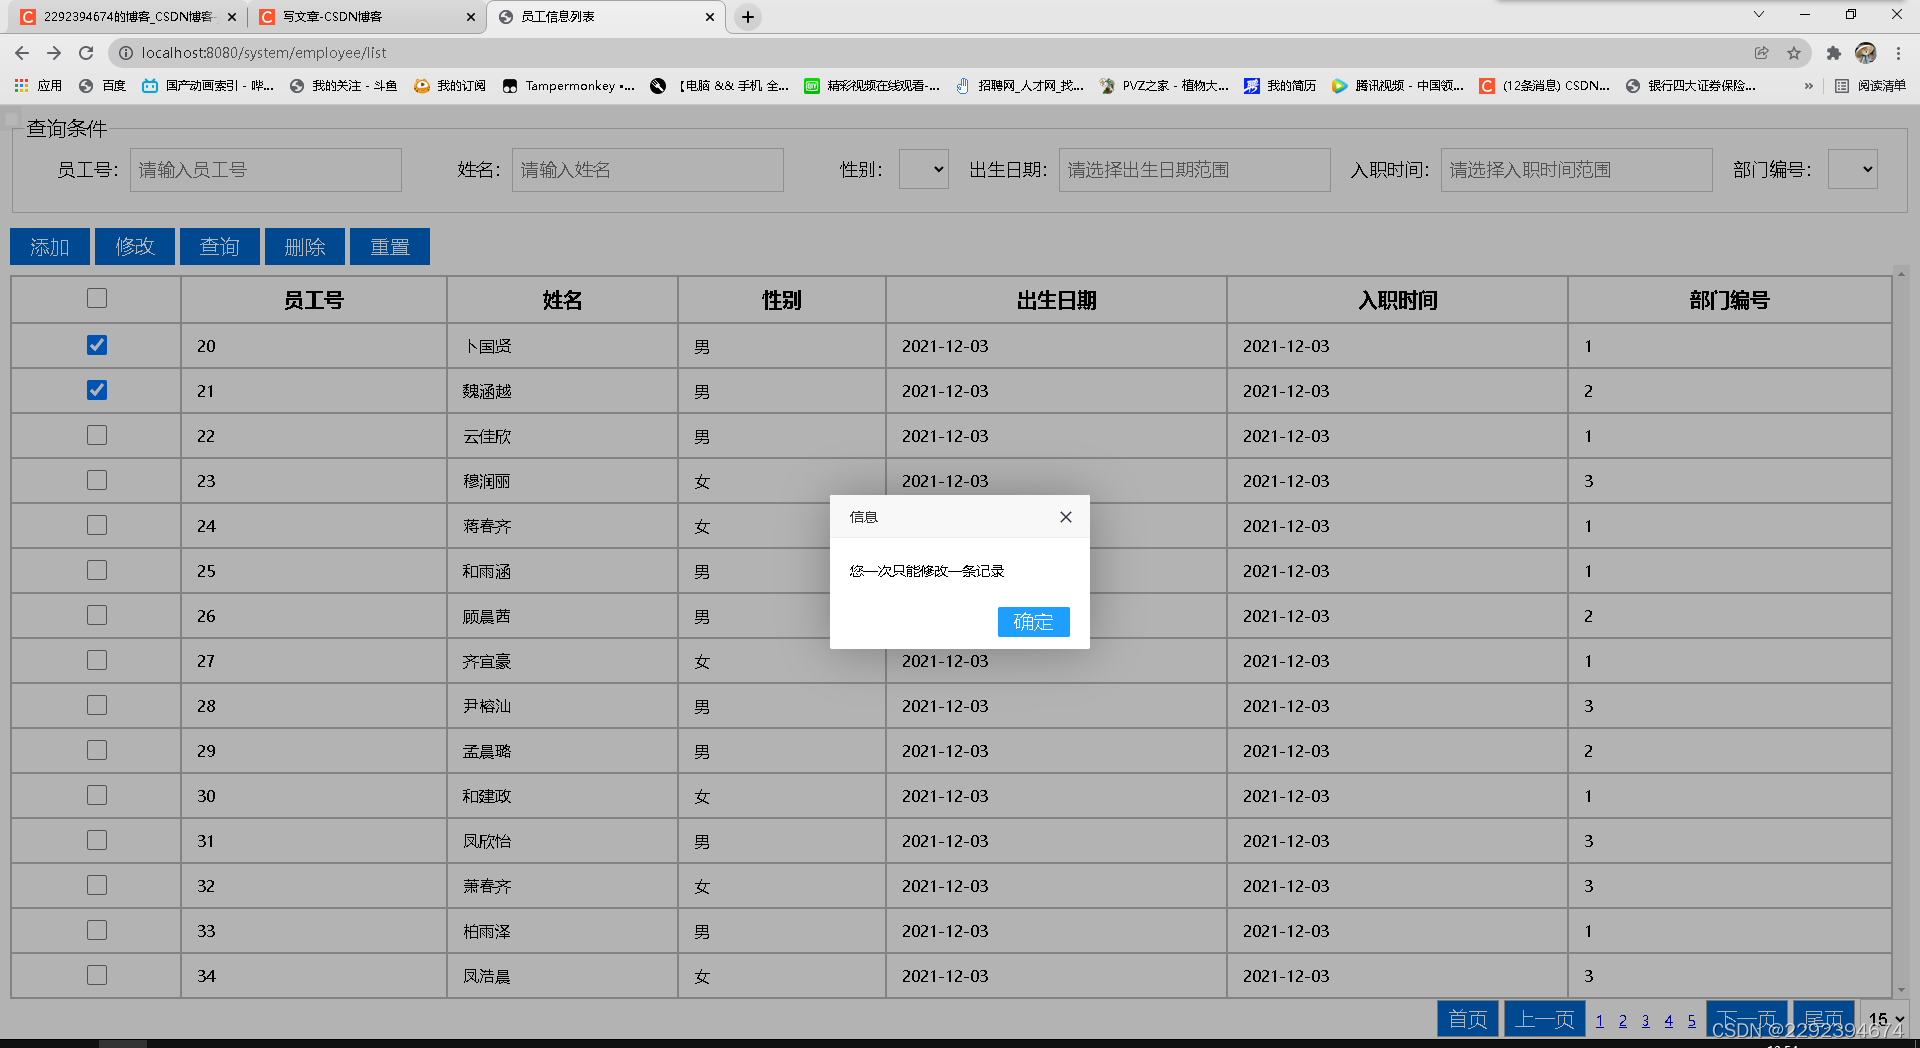Show more bookmarks chevron
This screenshot has height=1048, width=1920.
point(1808,86)
